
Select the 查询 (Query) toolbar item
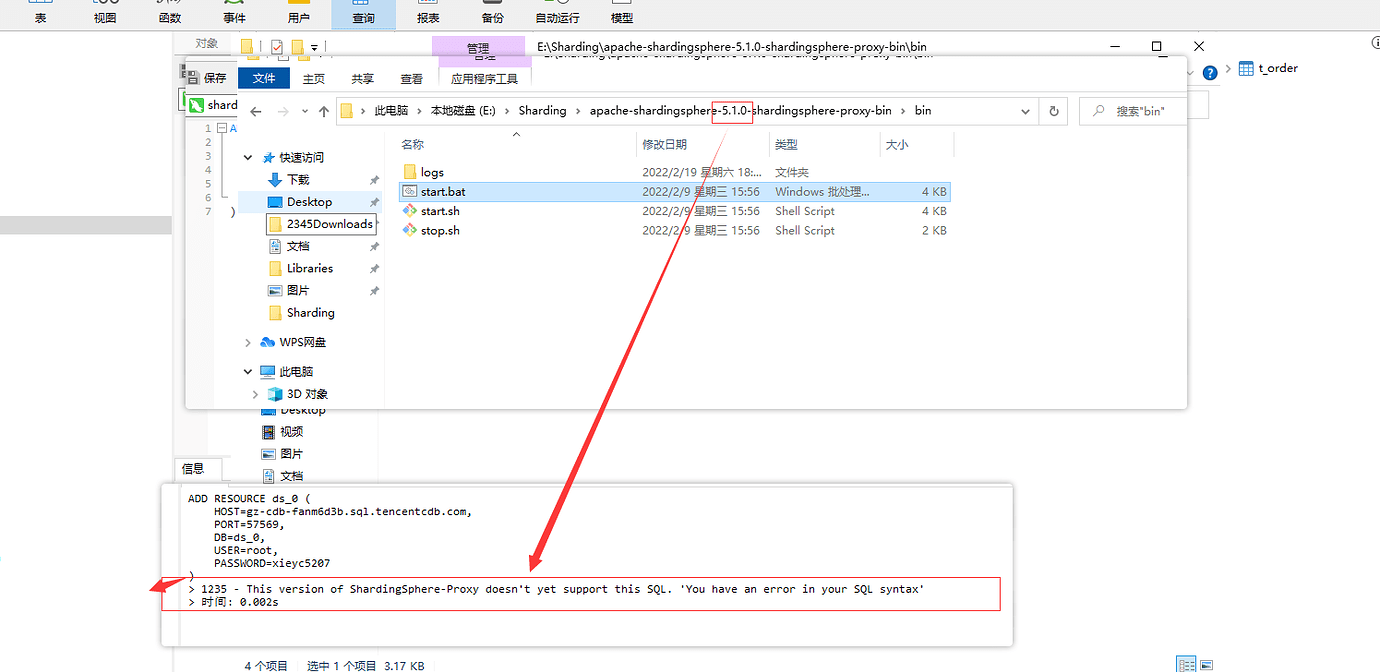[363, 14]
